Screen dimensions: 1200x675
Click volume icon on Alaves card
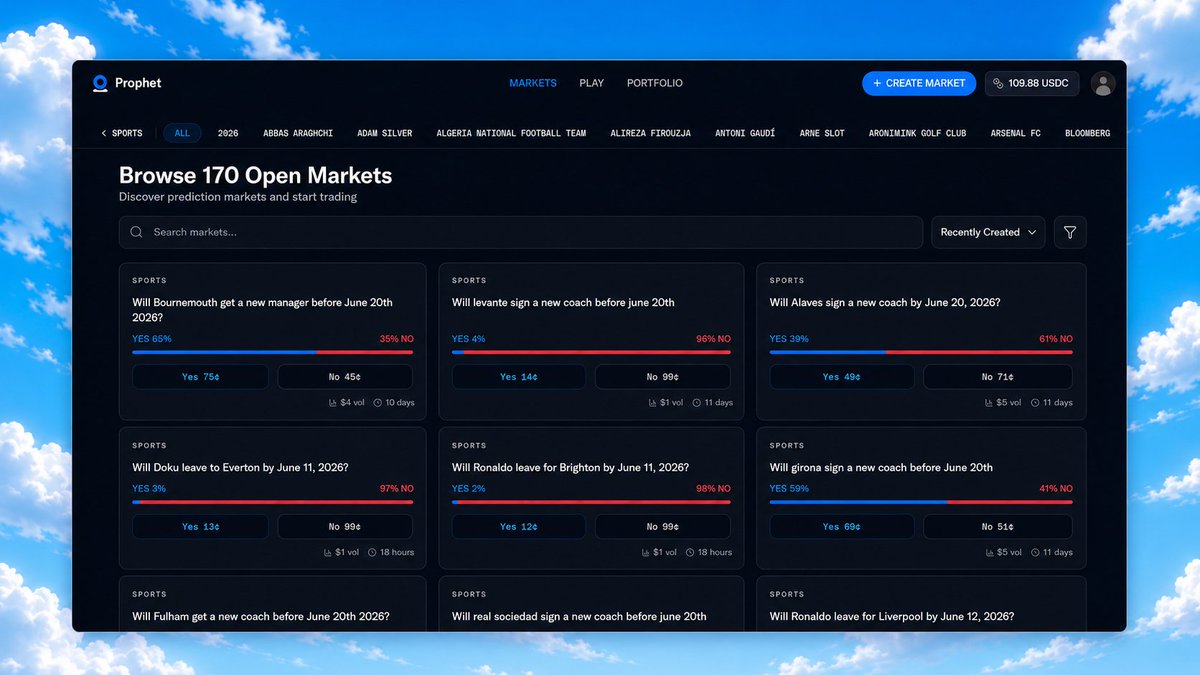pos(989,403)
